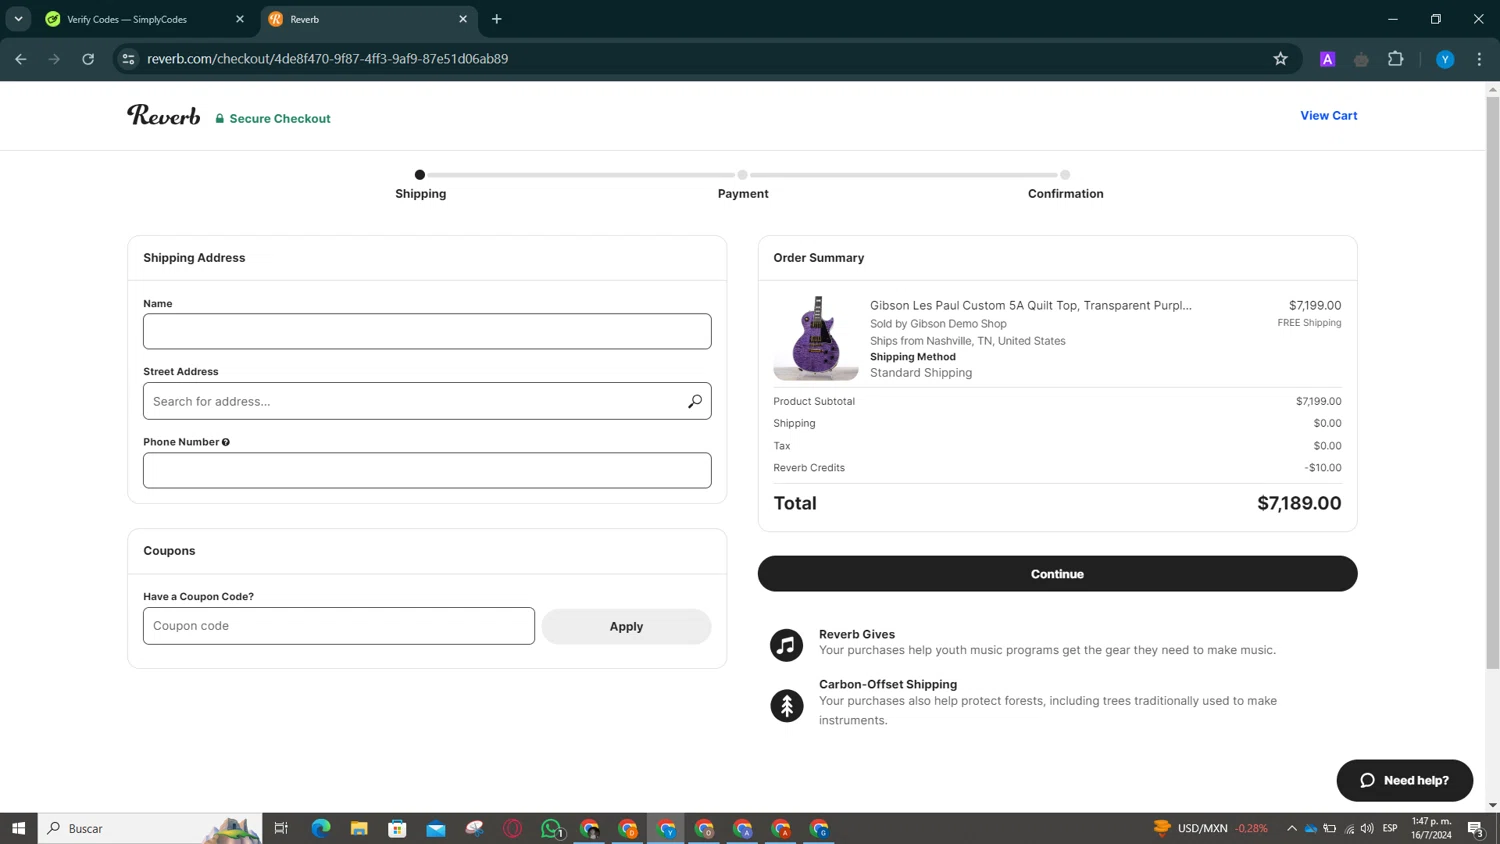Open the Chrome profile Y avatar
The width and height of the screenshot is (1500, 844).
1445,59
